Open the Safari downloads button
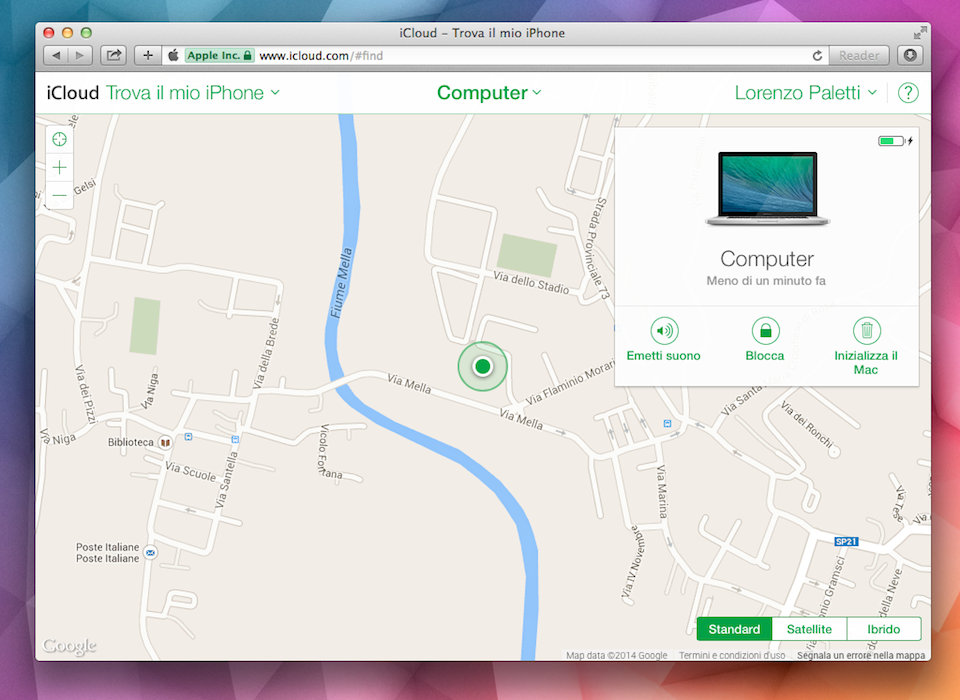Image resolution: width=960 pixels, height=700 pixels. (910, 56)
